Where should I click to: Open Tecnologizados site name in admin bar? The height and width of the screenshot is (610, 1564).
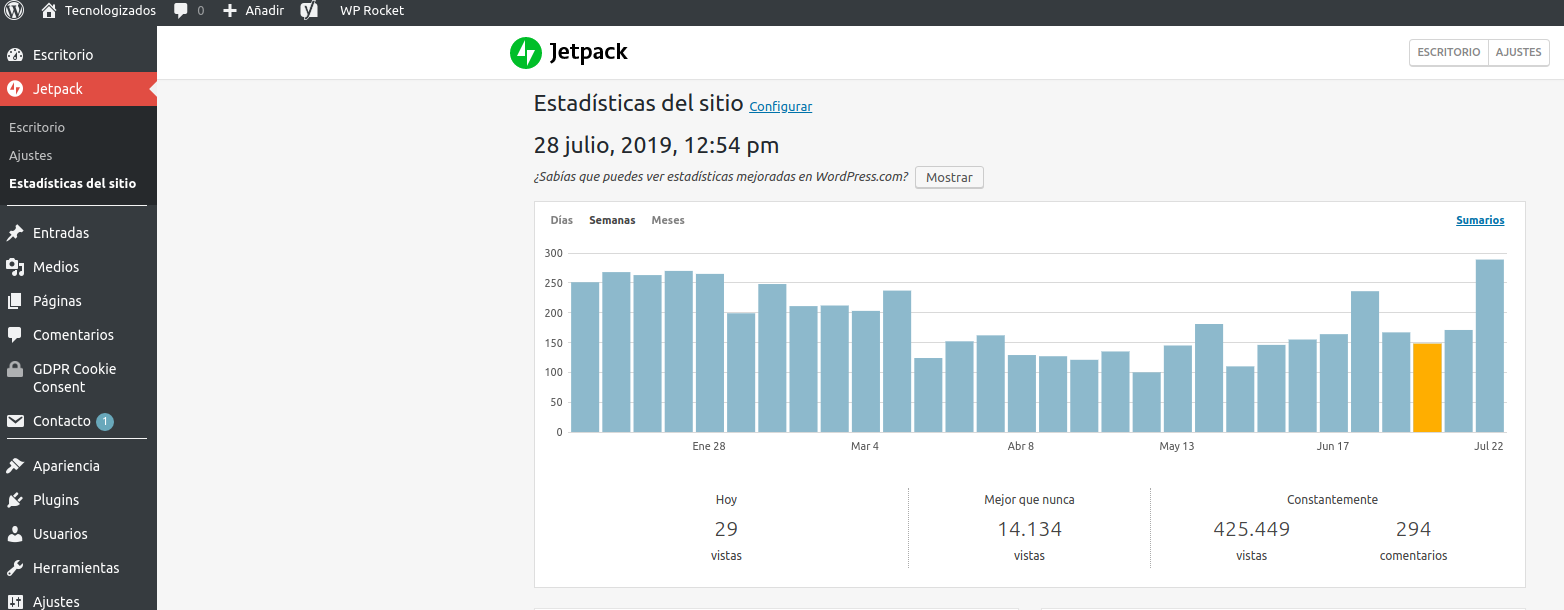[x=110, y=11]
